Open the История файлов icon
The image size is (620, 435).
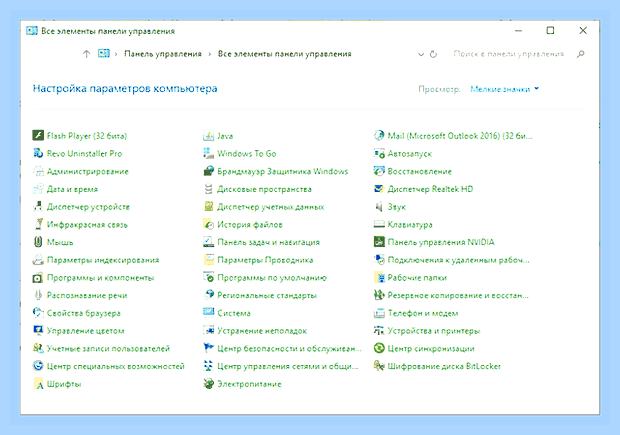[x=208, y=224]
